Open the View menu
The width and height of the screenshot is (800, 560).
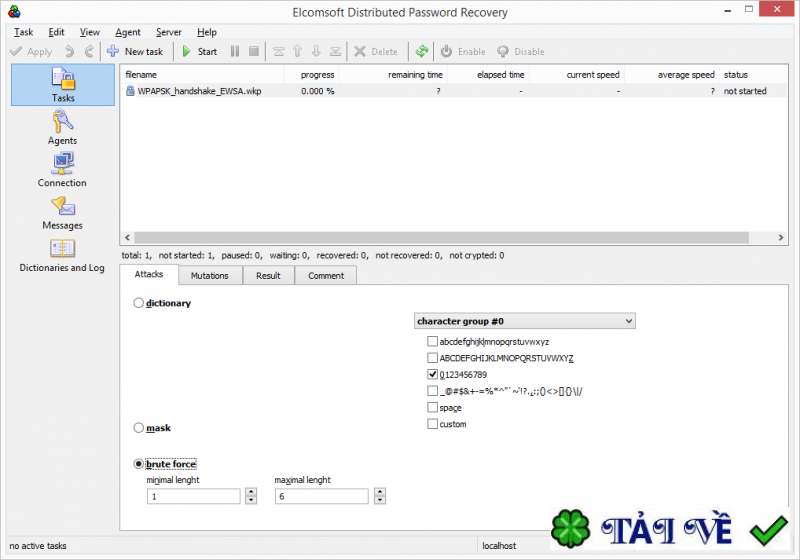tap(90, 32)
